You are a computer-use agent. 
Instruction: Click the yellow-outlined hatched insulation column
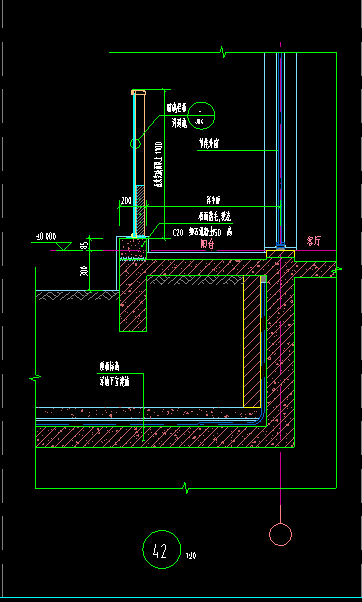pyautogui.click(x=252, y=341)
